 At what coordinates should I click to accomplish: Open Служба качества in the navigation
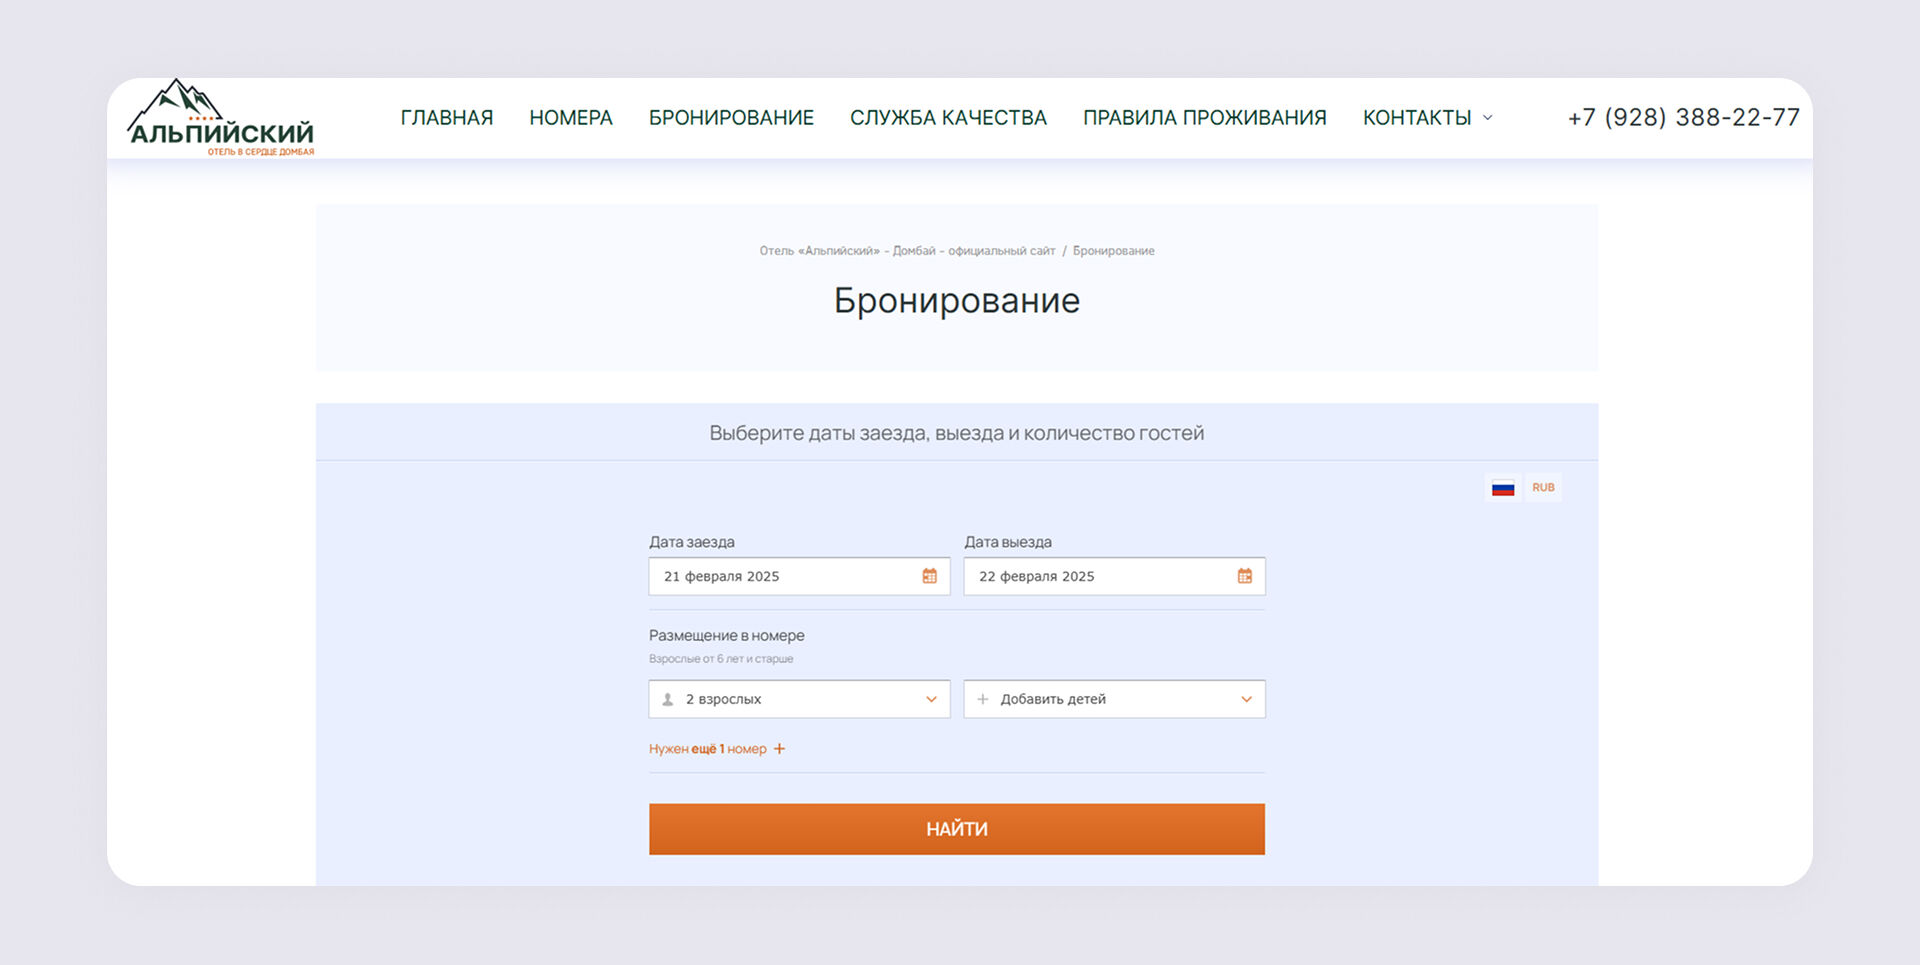coord(948,118)
